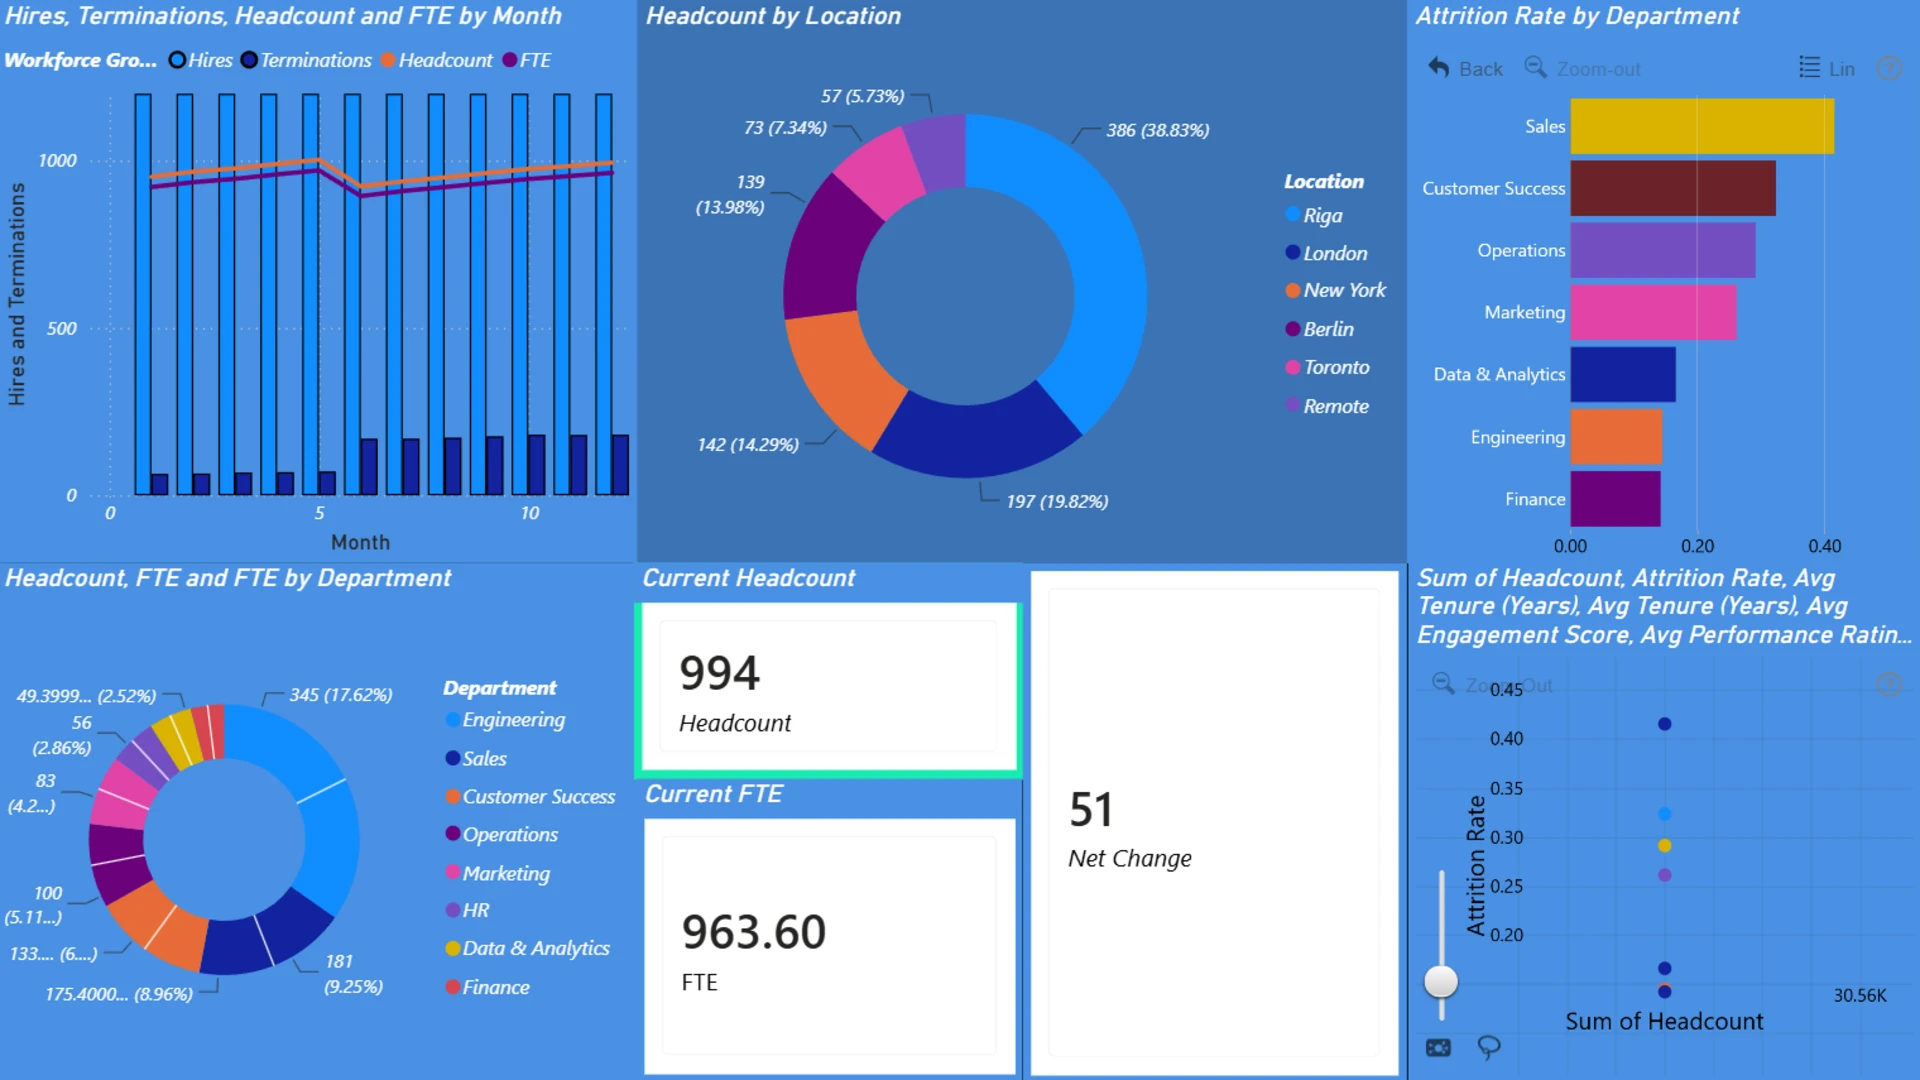Image resolution: width=1920 pixels, height=1080 pixels.
Task: Toggle the Terminations series in legend
Action: click(x=306, y=60)
